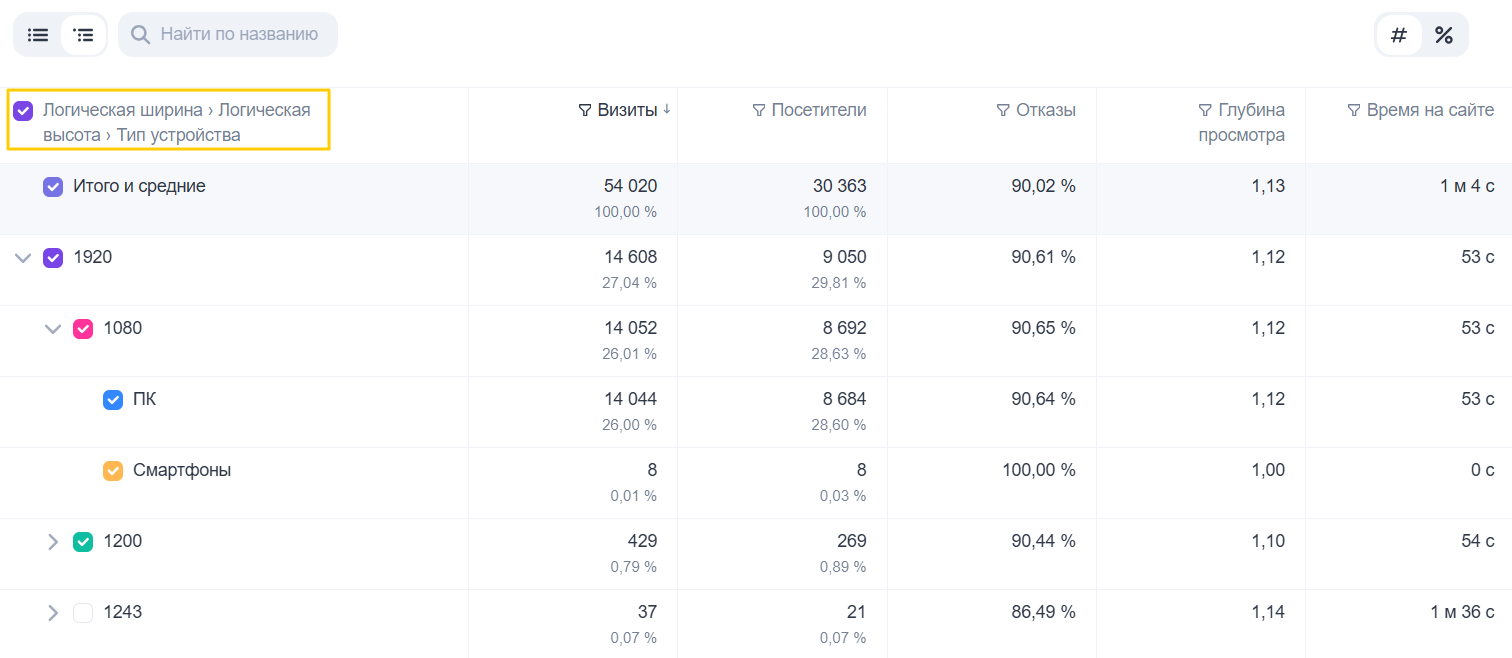Sort the table by Отказы column

pyautogui.click(x=1045, y=110)
